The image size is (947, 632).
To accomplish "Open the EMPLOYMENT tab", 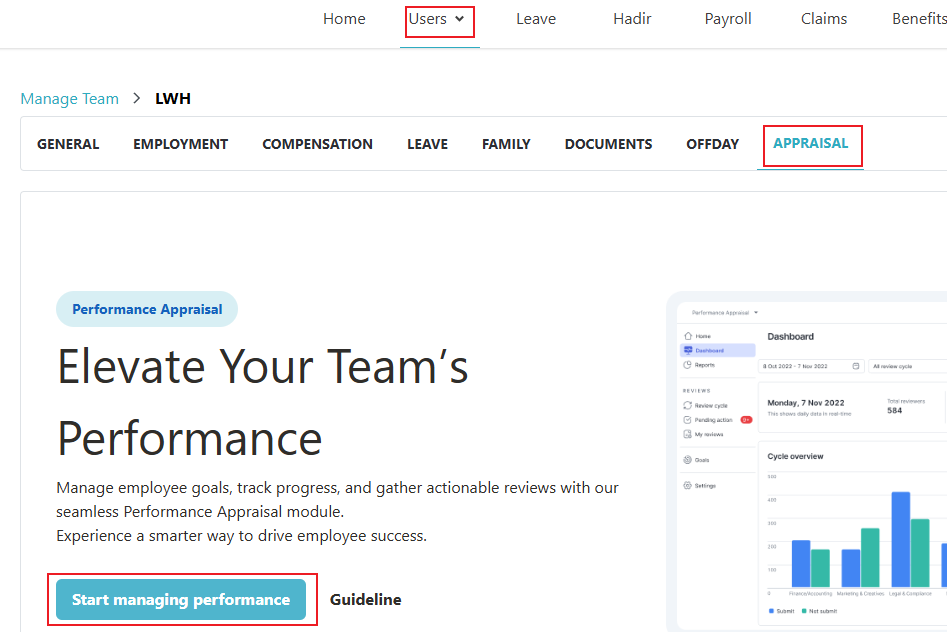I will click(181, 144).
